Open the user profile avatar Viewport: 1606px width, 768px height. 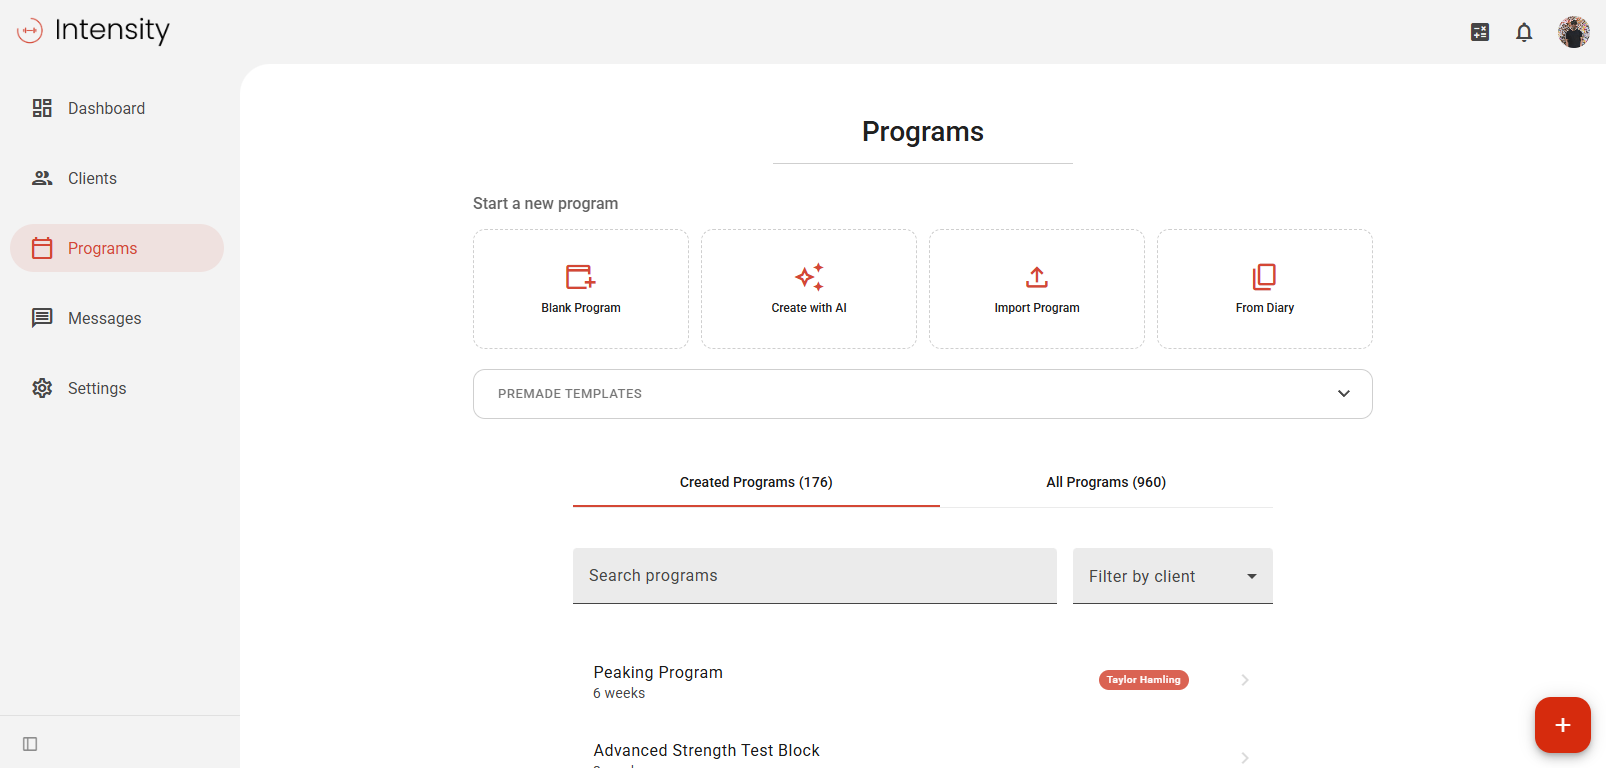tap(1573, 32)
